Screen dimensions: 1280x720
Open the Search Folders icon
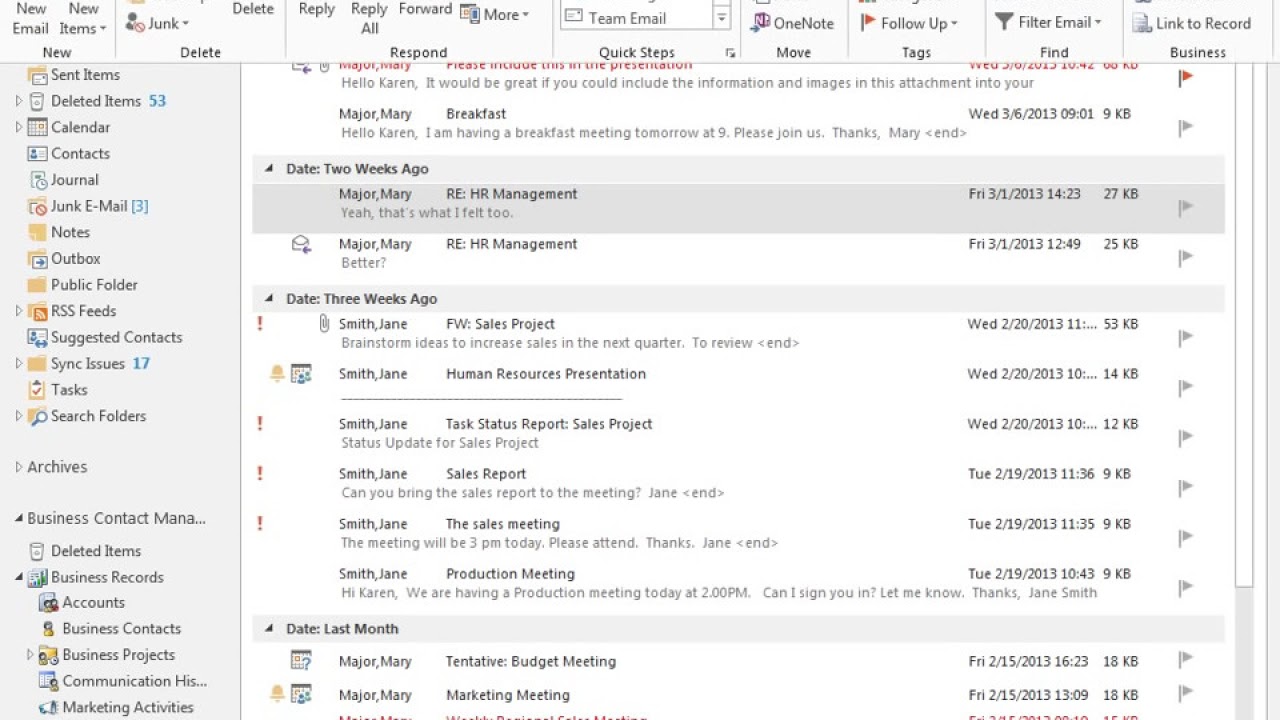coord(37,416)
